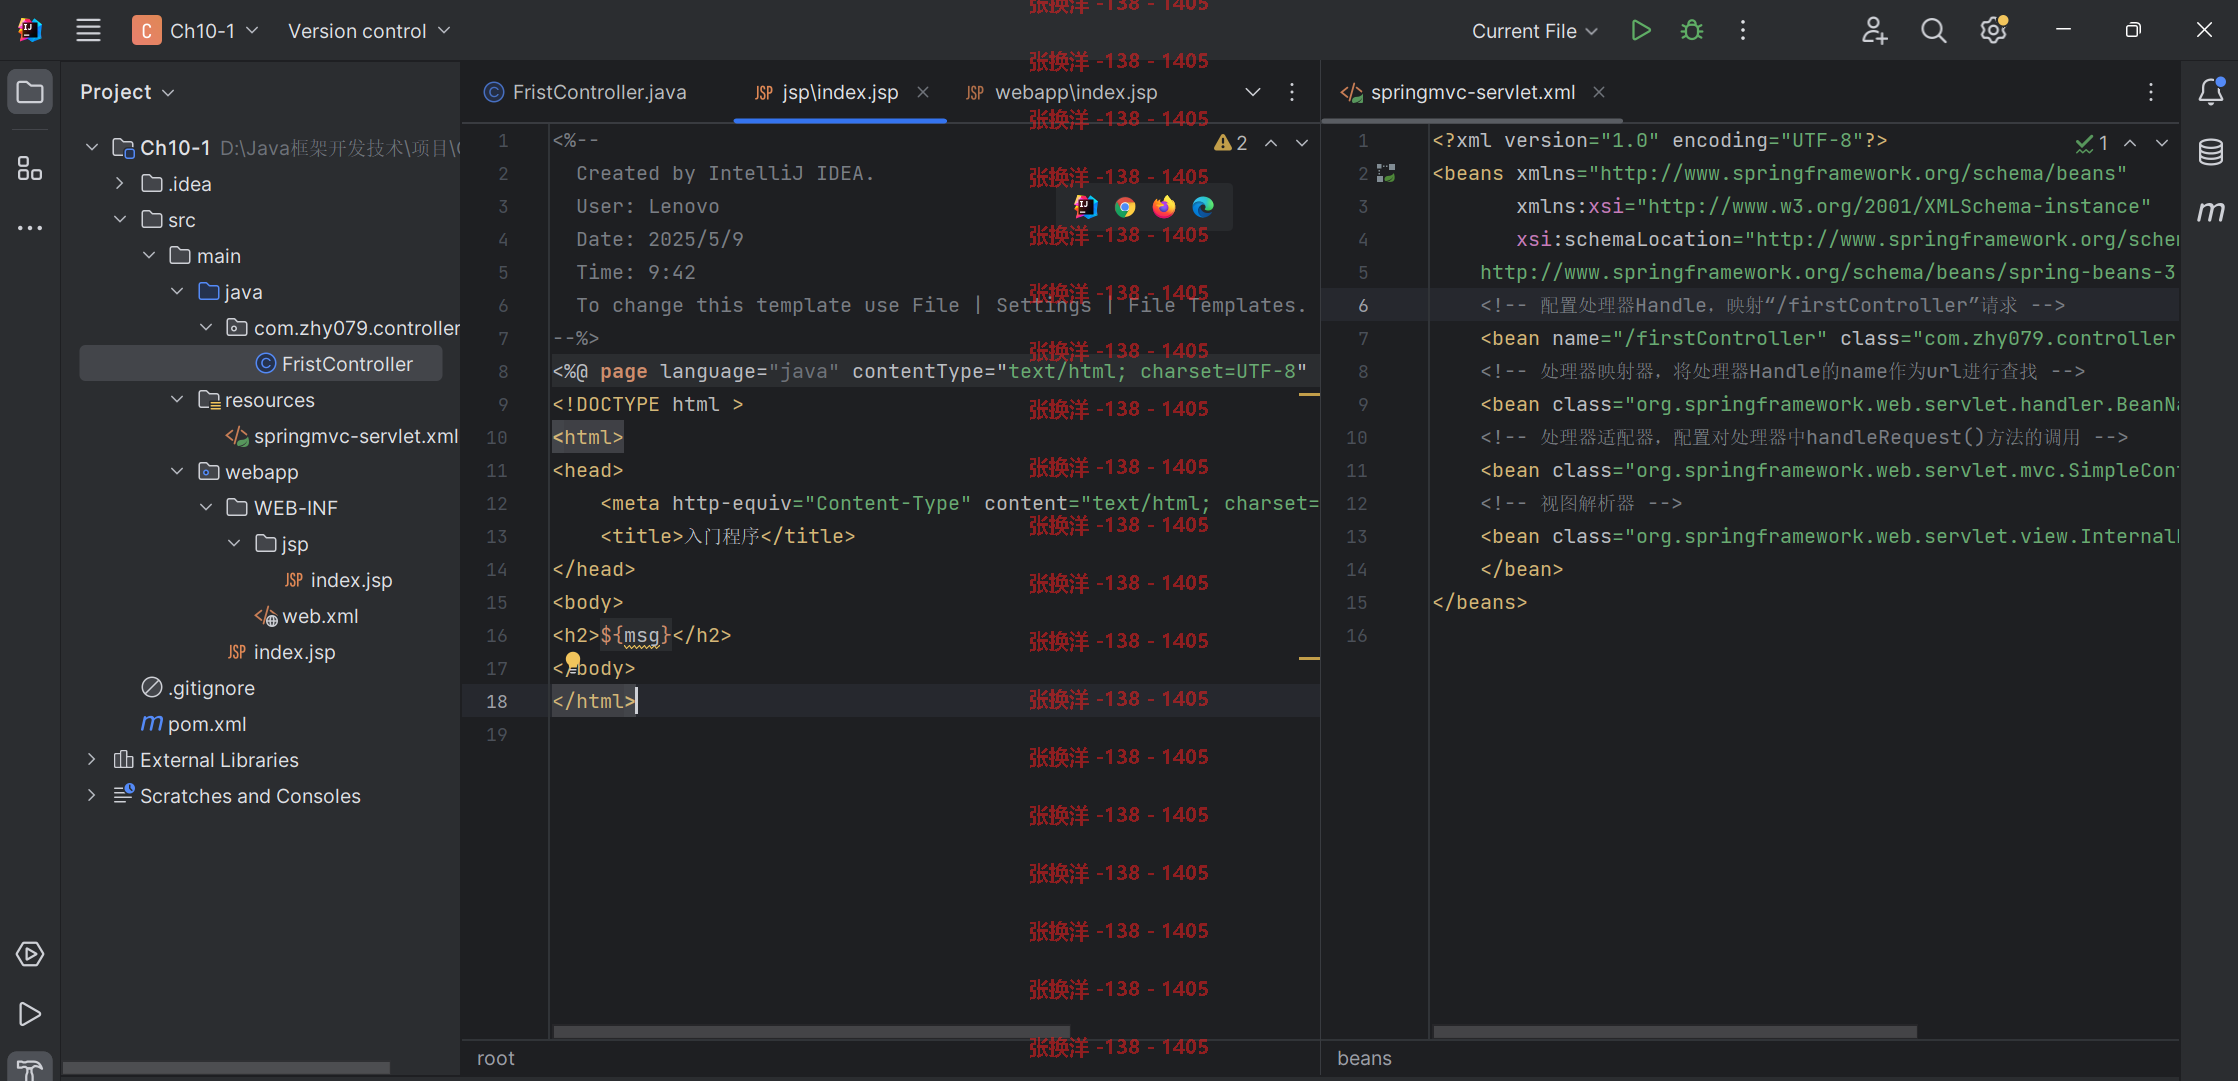2238x1081 pixels.
Task: Click JSP editor horizontal scrollbar
Action: (811, 1031)
